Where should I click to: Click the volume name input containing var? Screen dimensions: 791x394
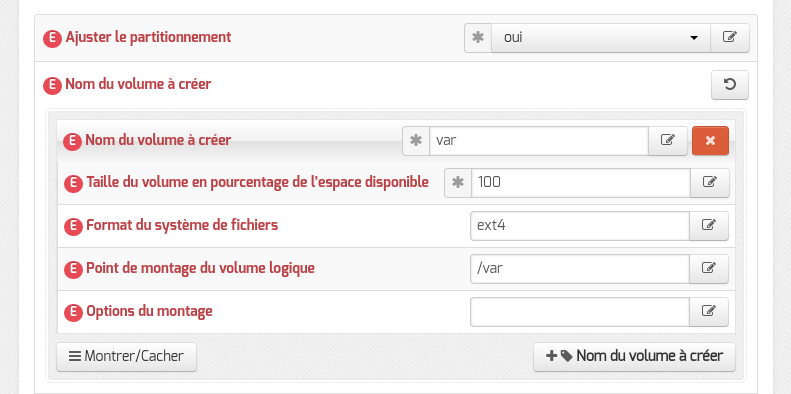(539, 141)
